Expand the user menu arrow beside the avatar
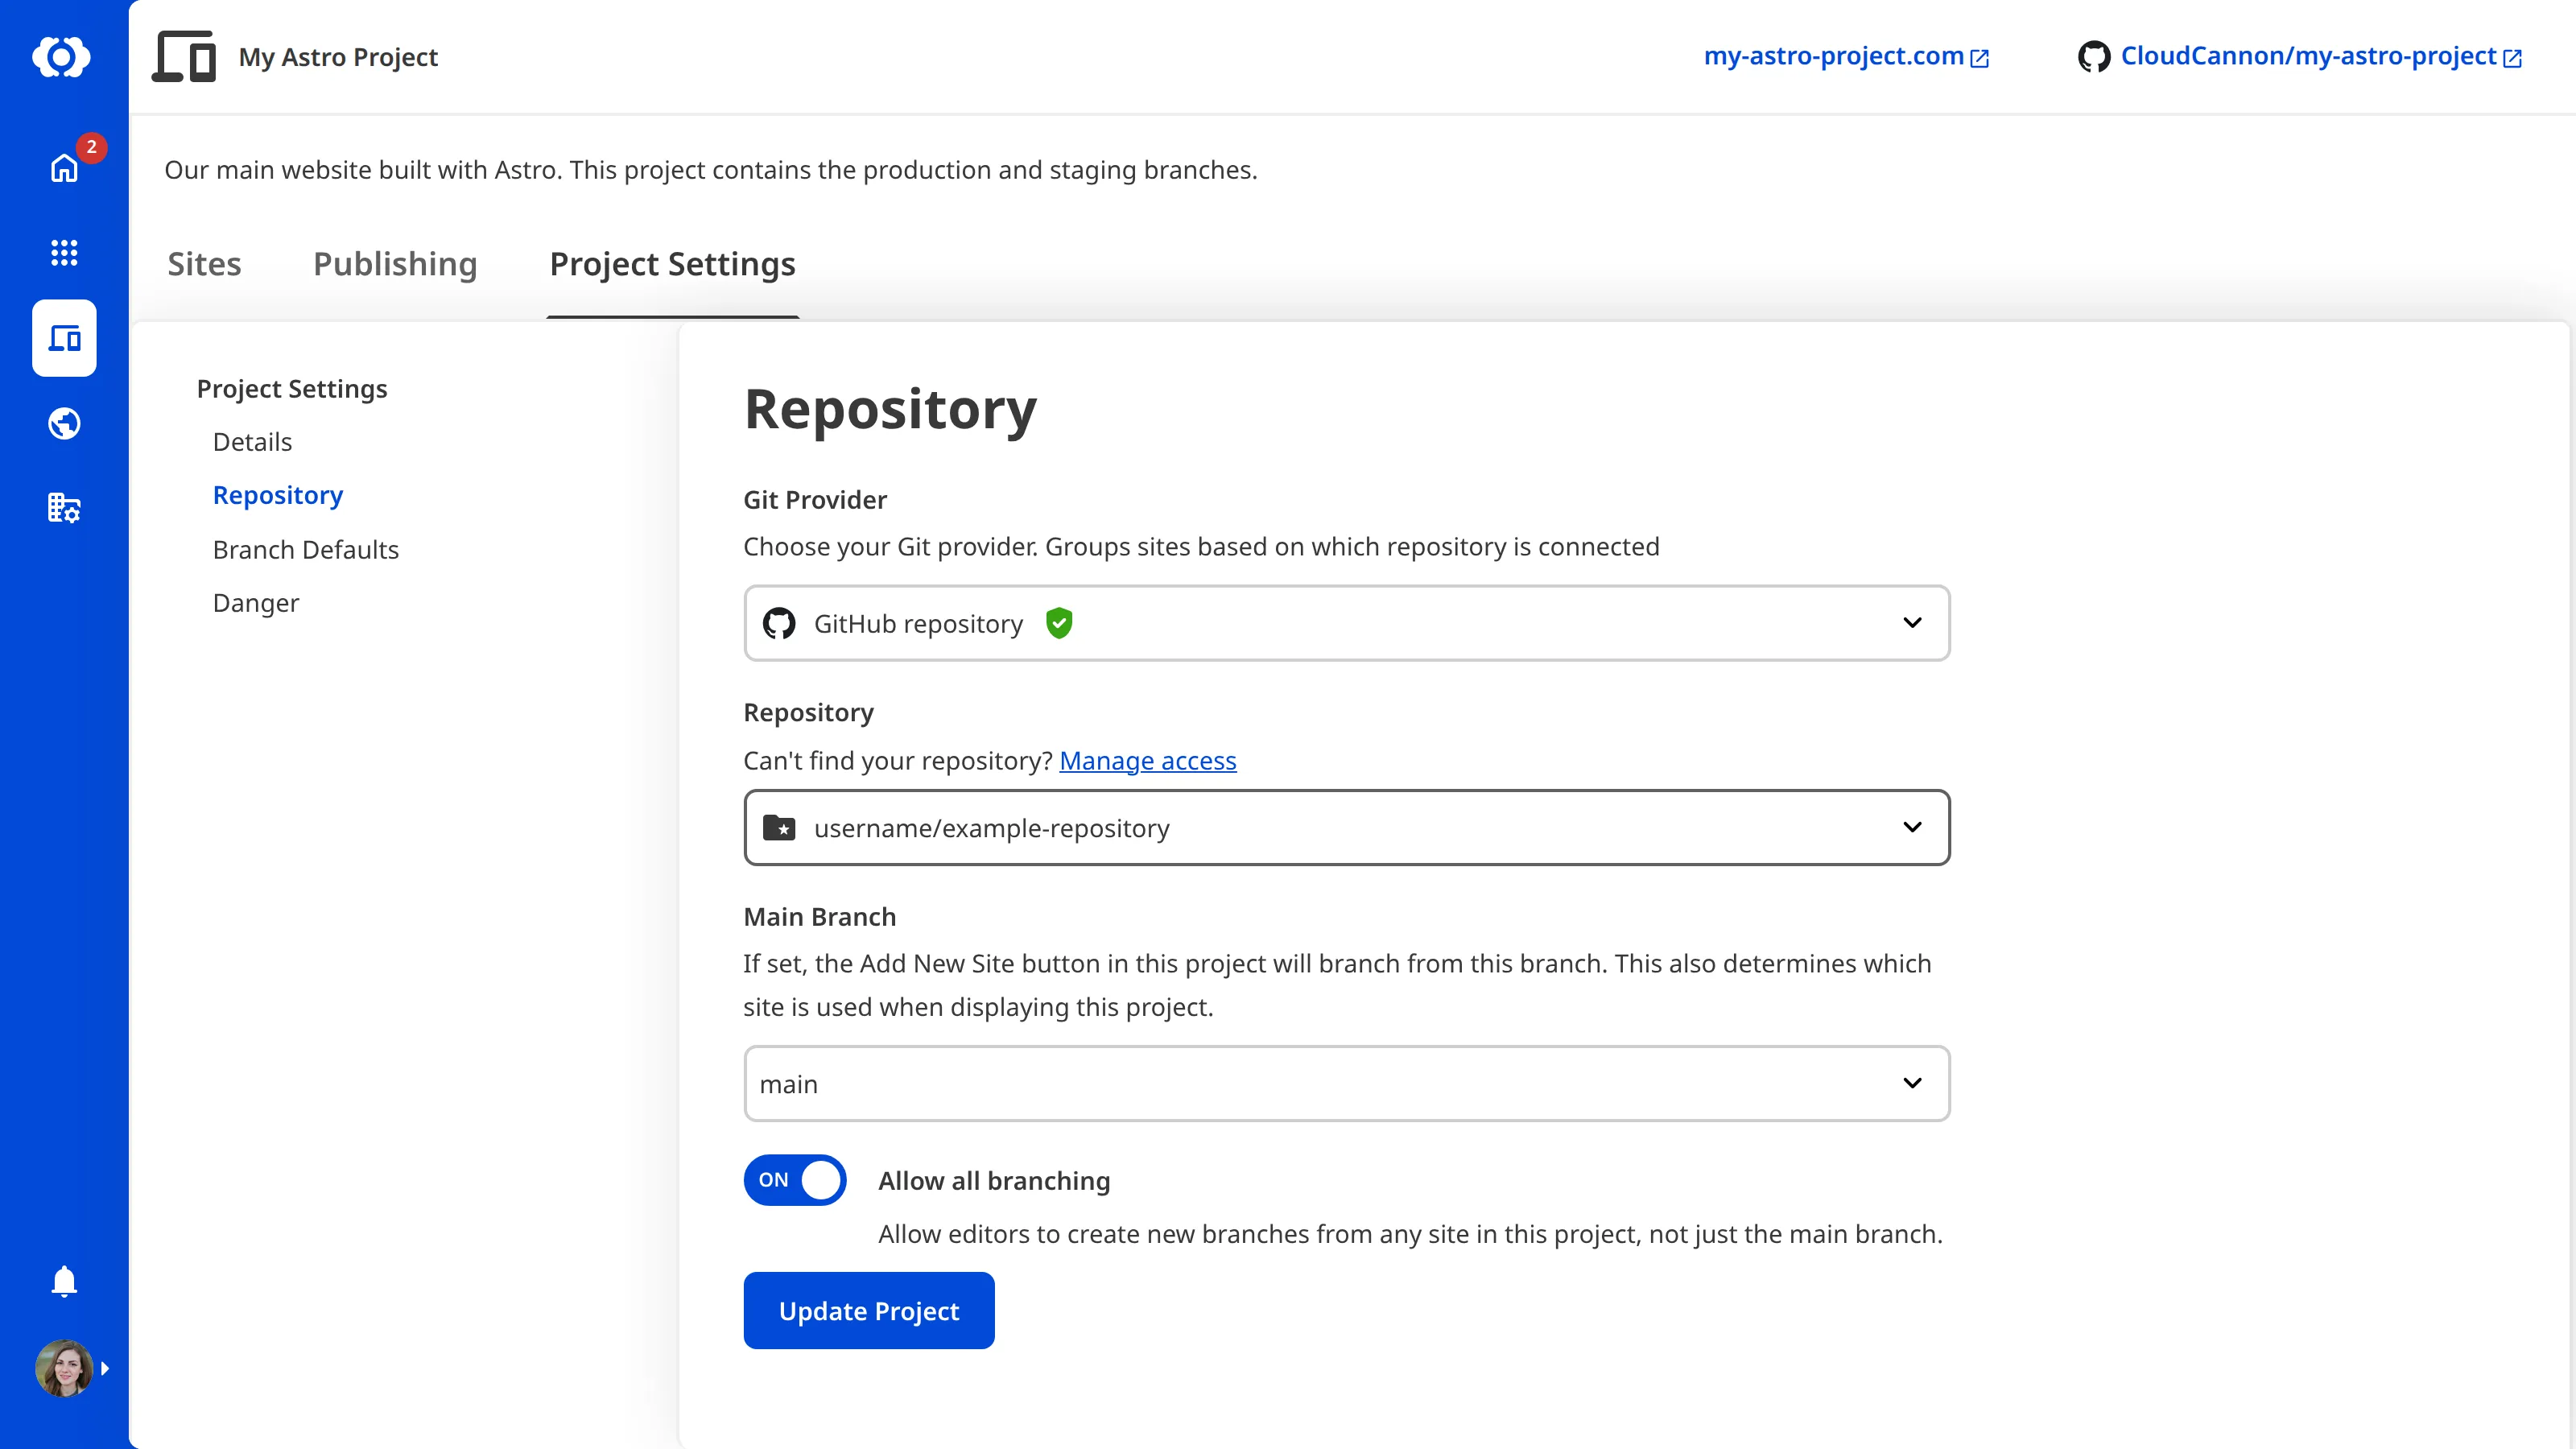This screenshot has width=2576, height=1449. pyautogui.click(x=106, y=1368)
